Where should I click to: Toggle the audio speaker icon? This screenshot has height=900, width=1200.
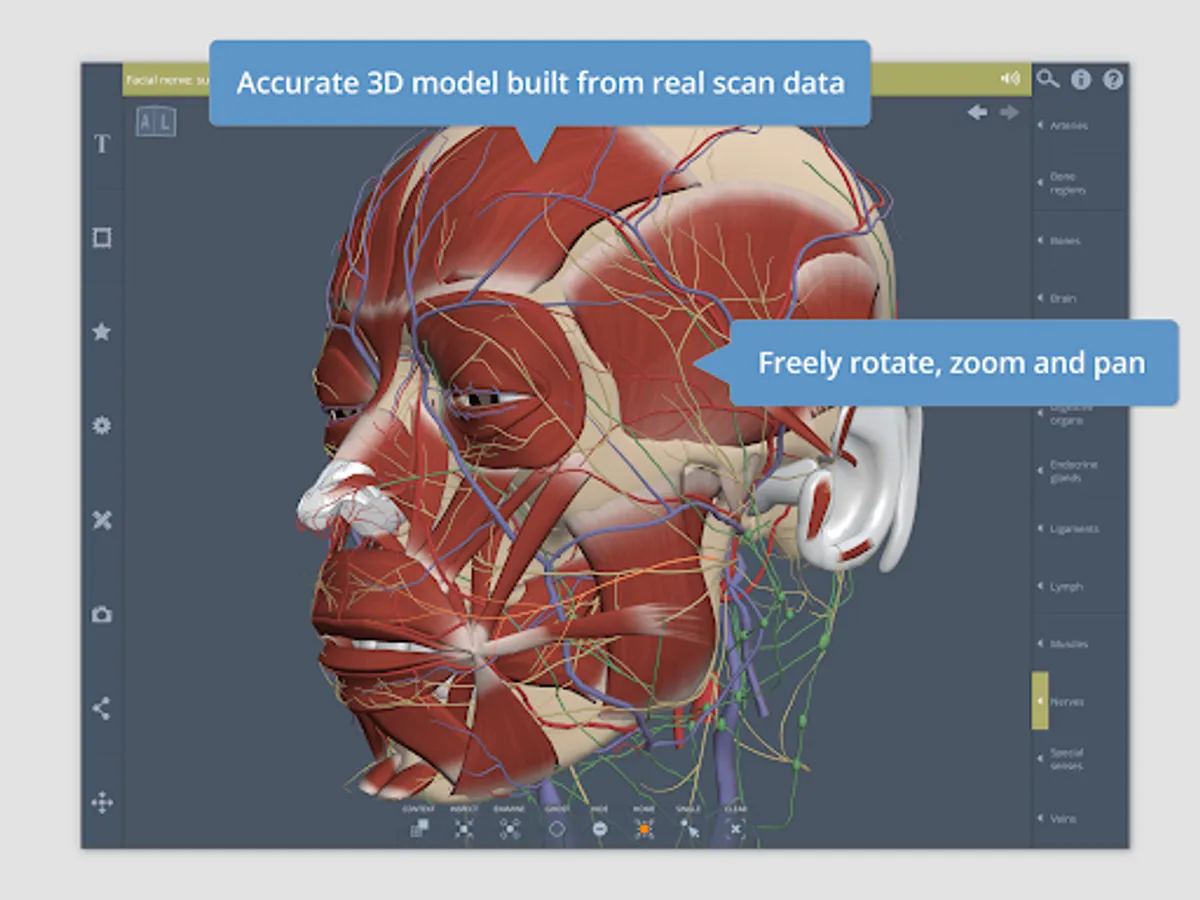(1011, 79)
